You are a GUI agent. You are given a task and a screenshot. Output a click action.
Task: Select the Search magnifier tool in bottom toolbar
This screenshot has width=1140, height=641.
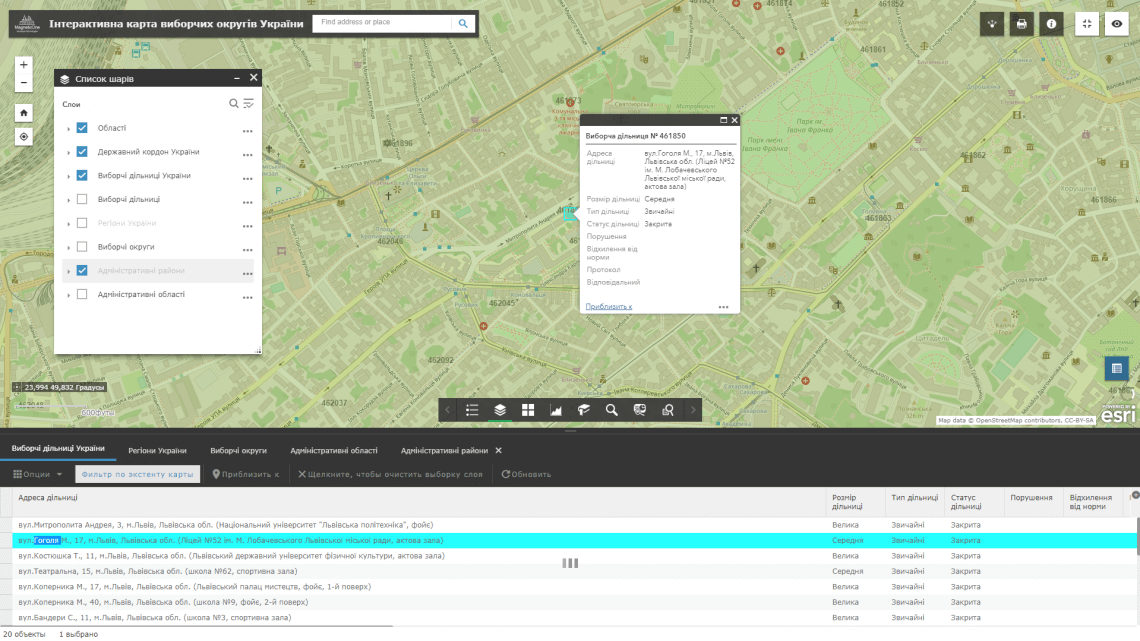click(611, 409)
